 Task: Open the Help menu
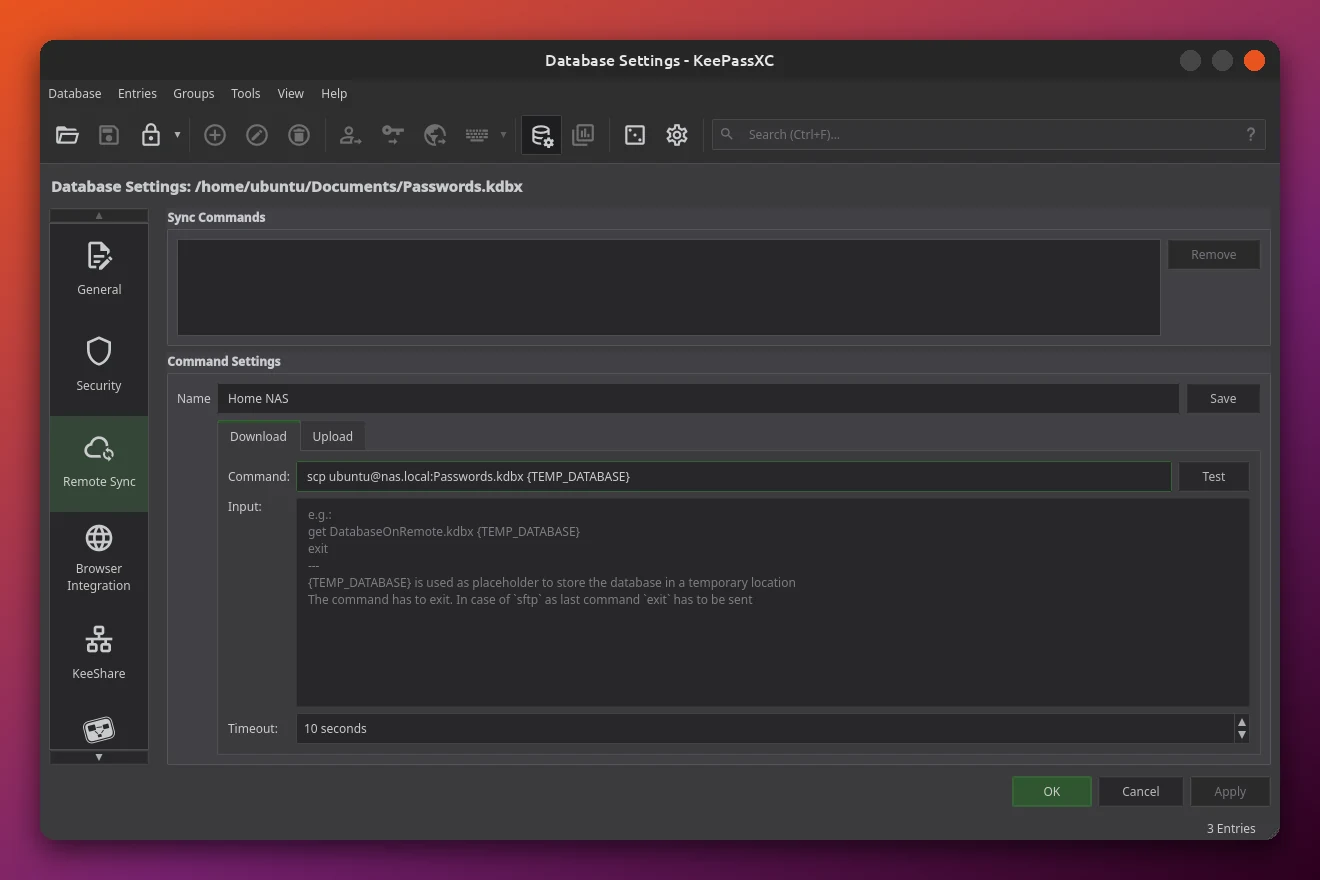[334, 93]
